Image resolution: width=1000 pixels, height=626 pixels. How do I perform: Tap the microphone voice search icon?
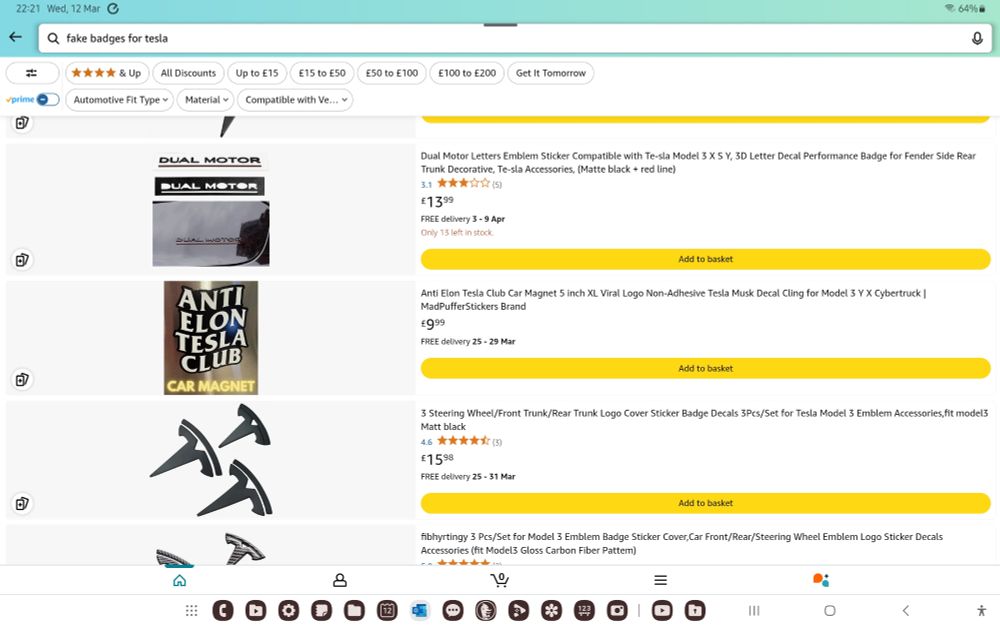click(x=976, y=38)
